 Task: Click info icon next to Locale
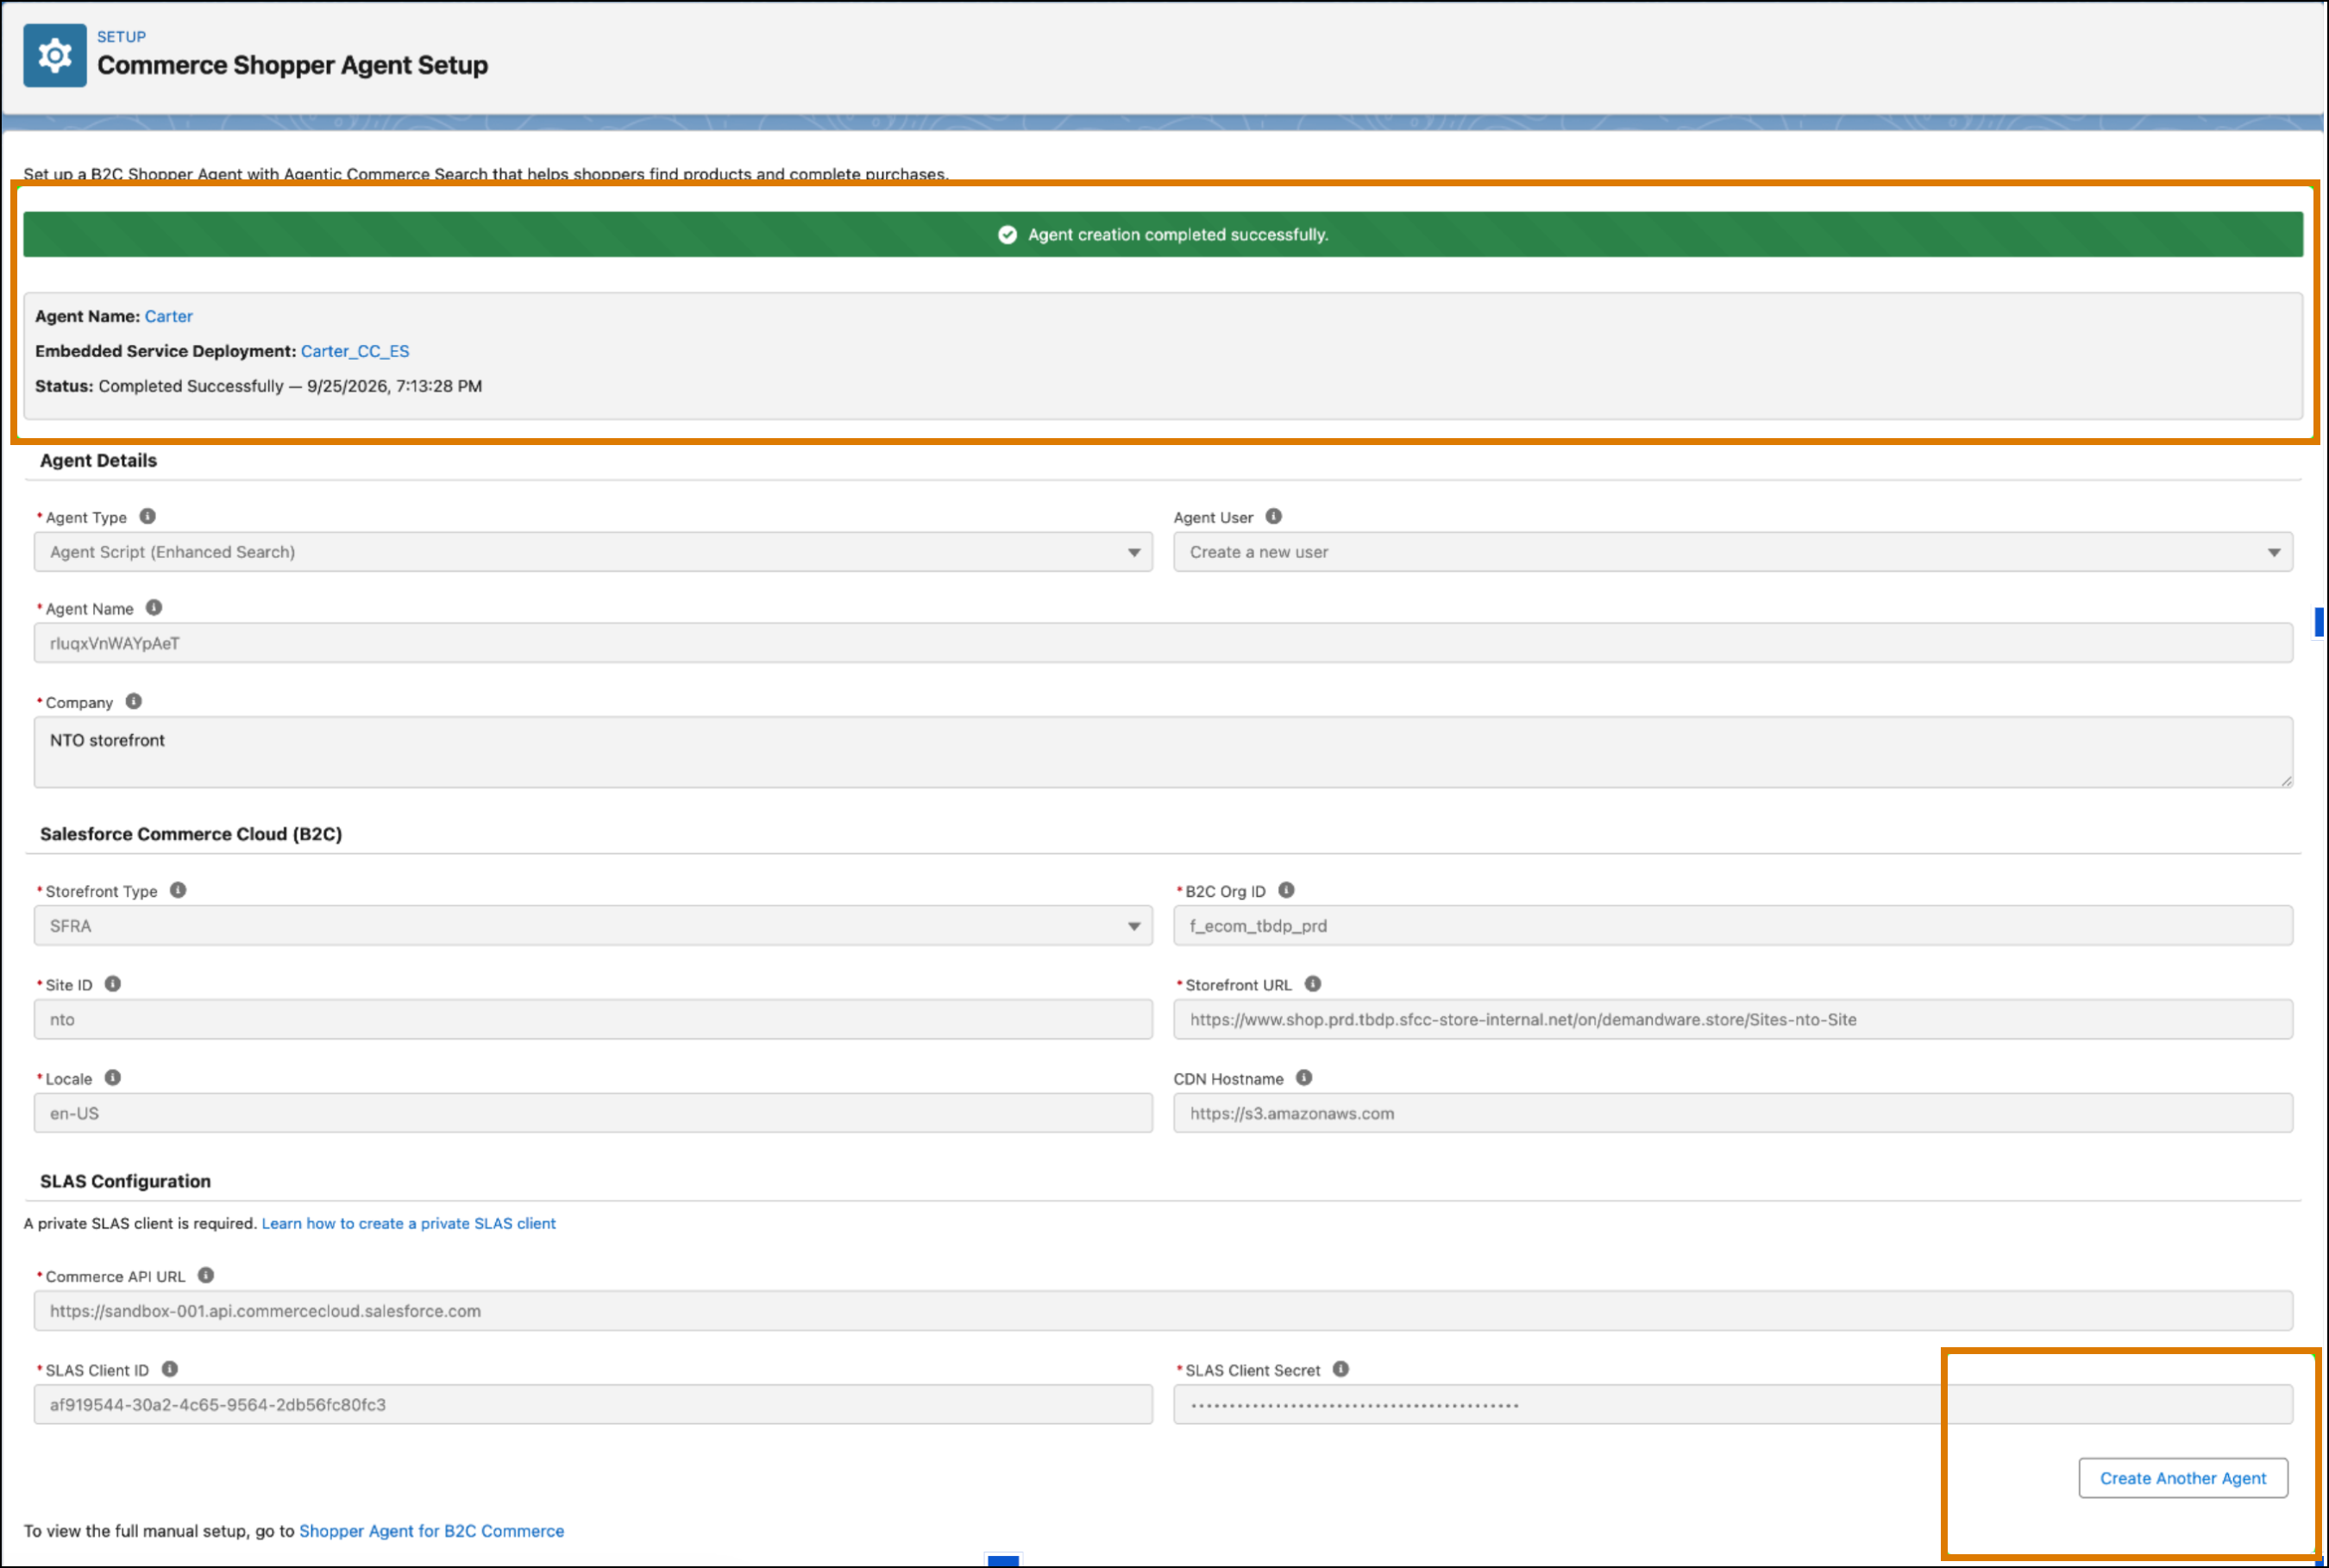tap(113, 1078)
